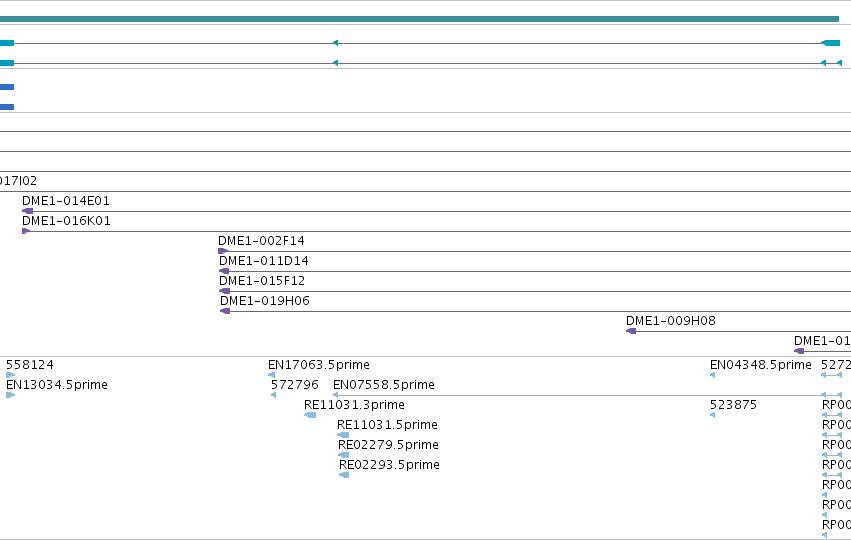
Task: Click the long teal gene bar at top
Action: [420, 19]
